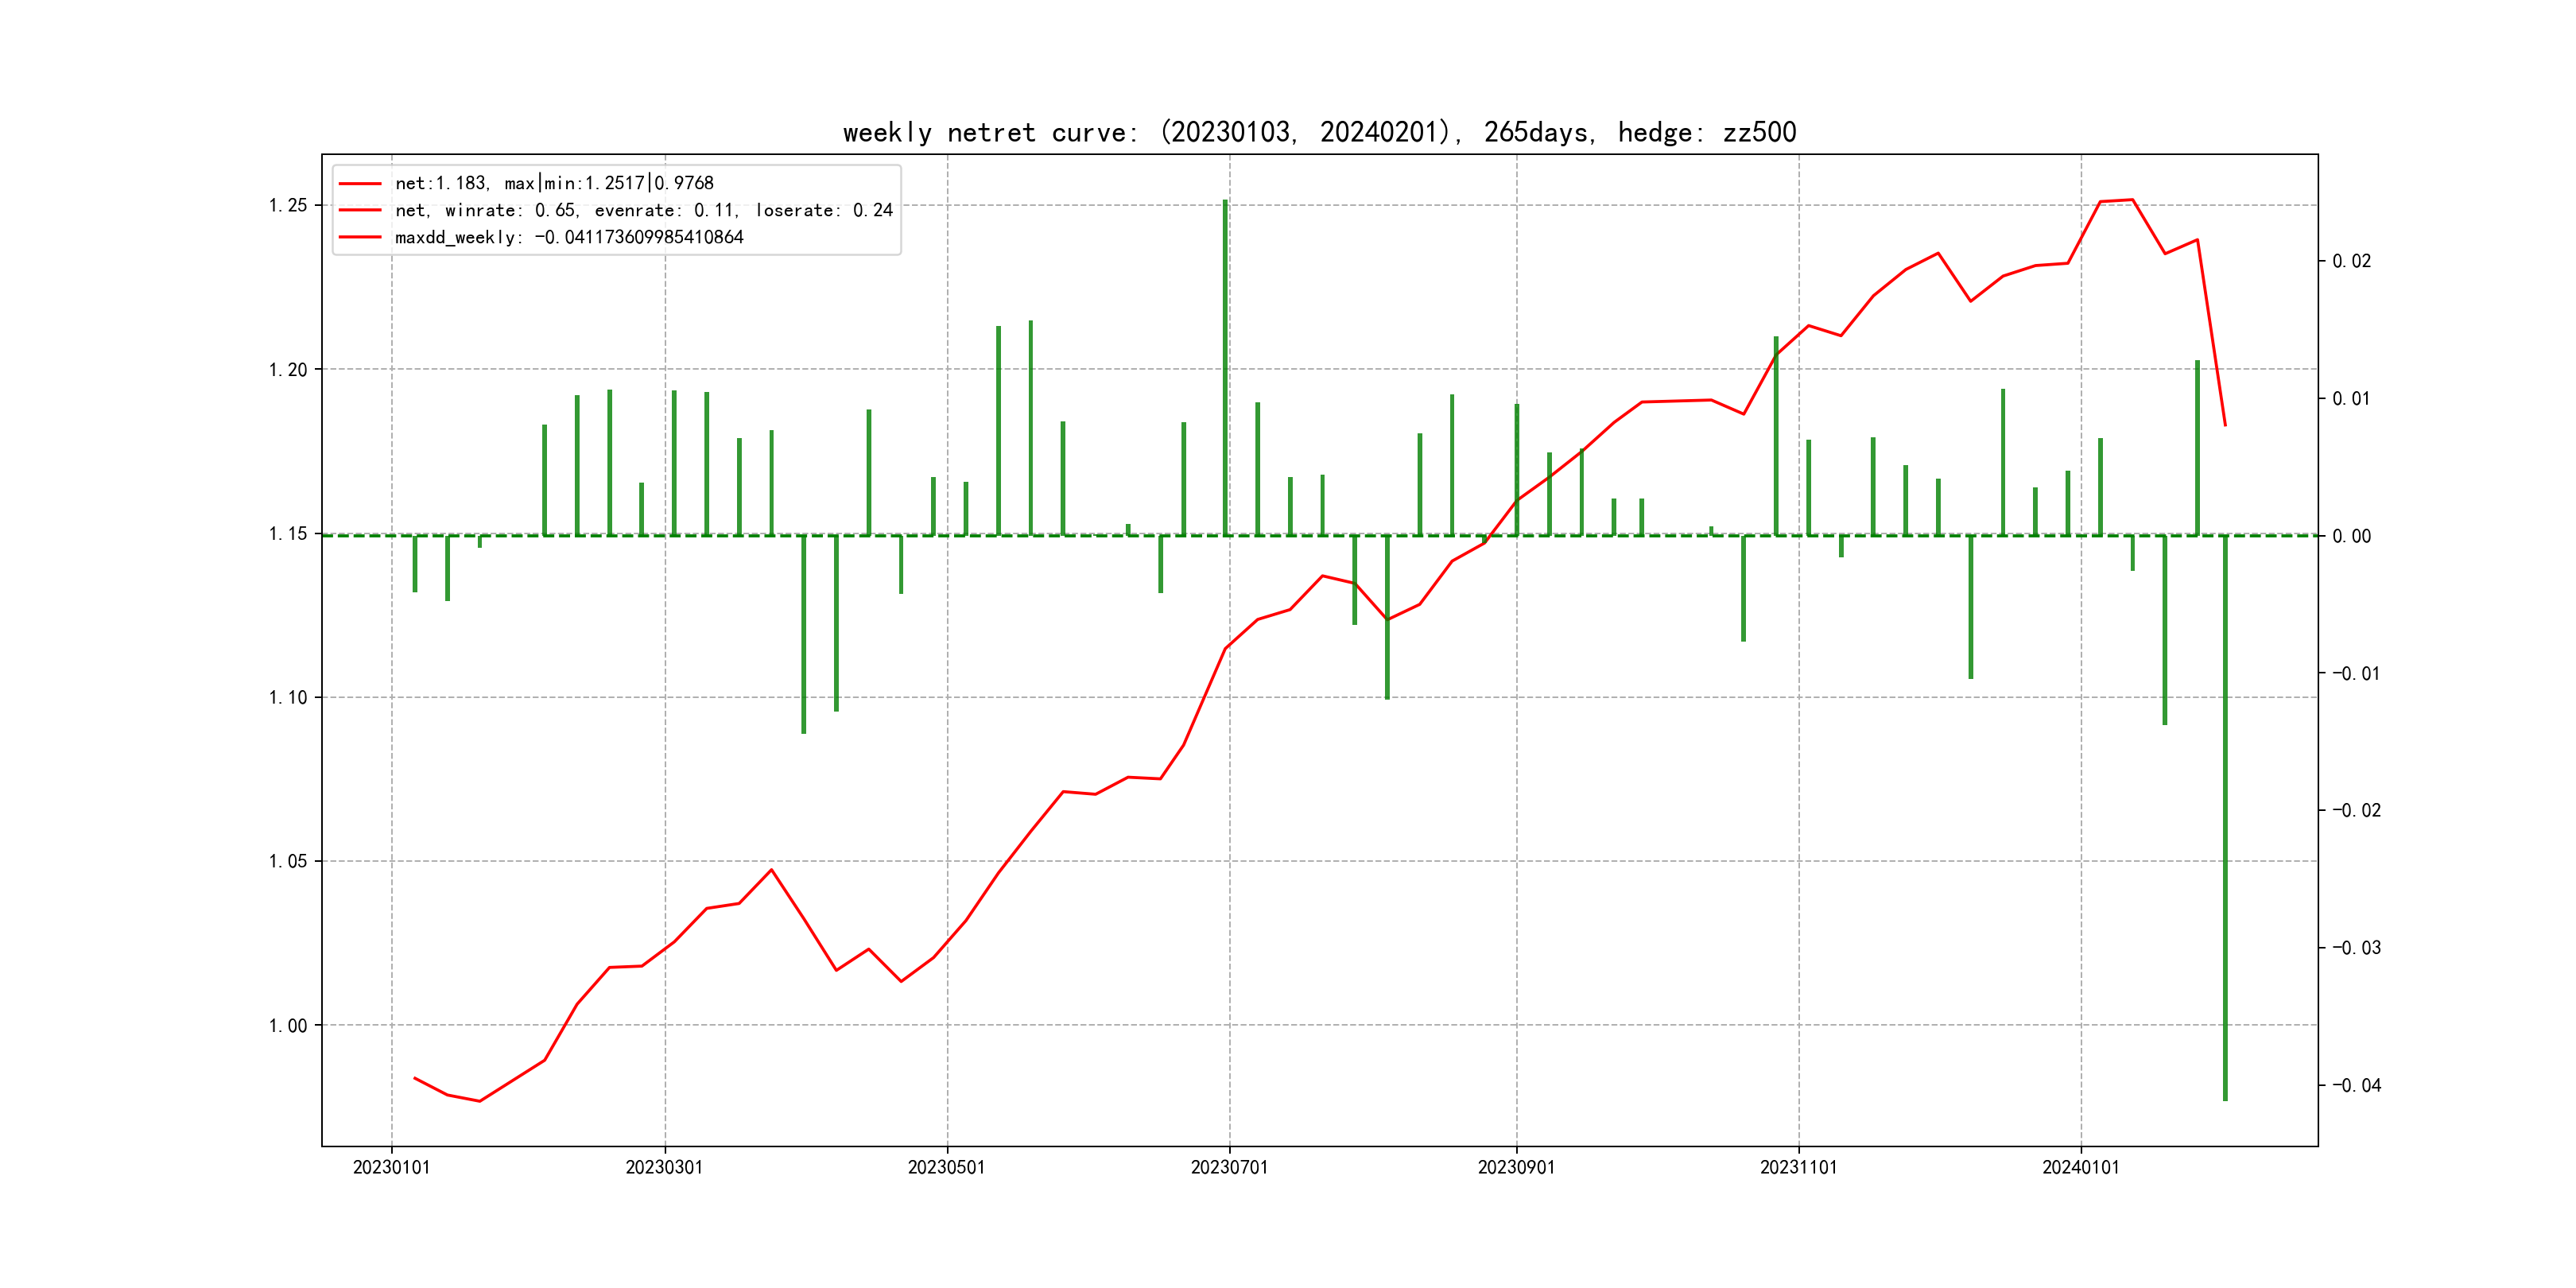Click the 20230701 x-axis label
Image resolution: width=2576 pixels, height=1288 pixels.
click(x=1229, y=1167)
